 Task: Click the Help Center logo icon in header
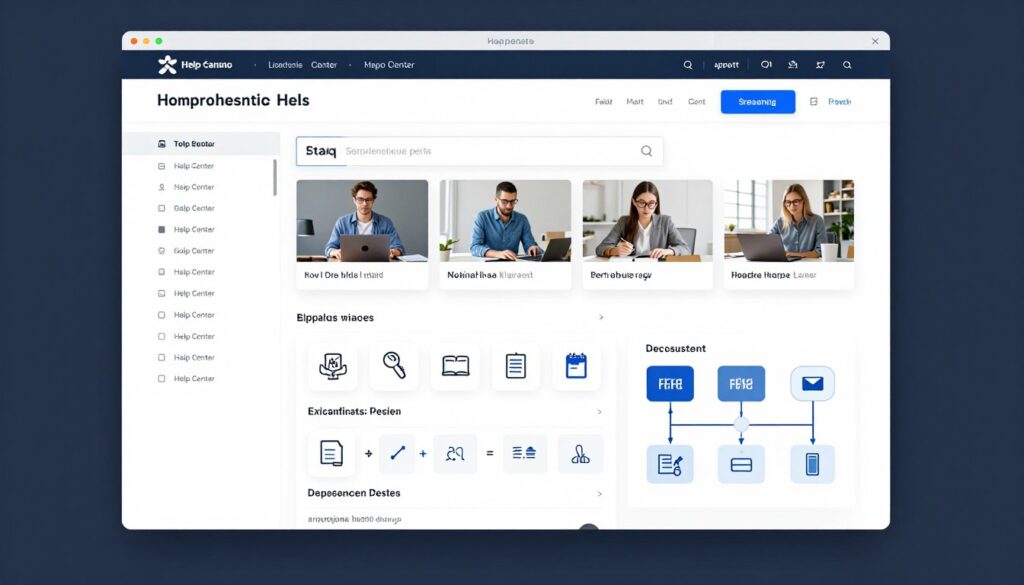click(167, 65)
